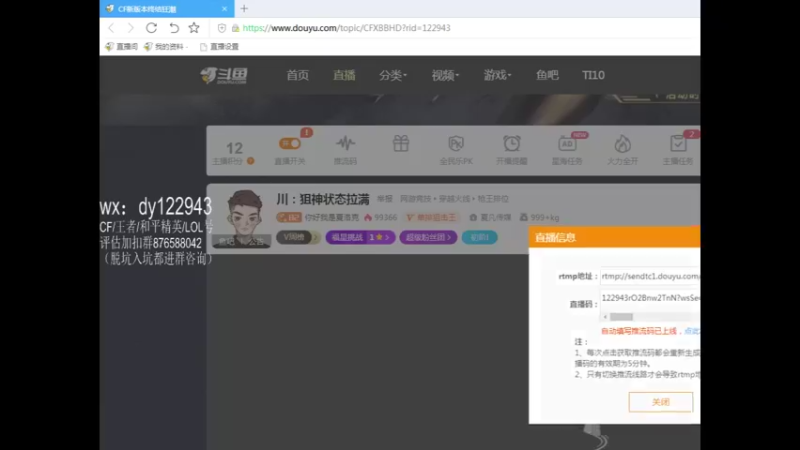Click the 主播积分 score 12
This screenshot has height=450, width=800.
[234, 148]
